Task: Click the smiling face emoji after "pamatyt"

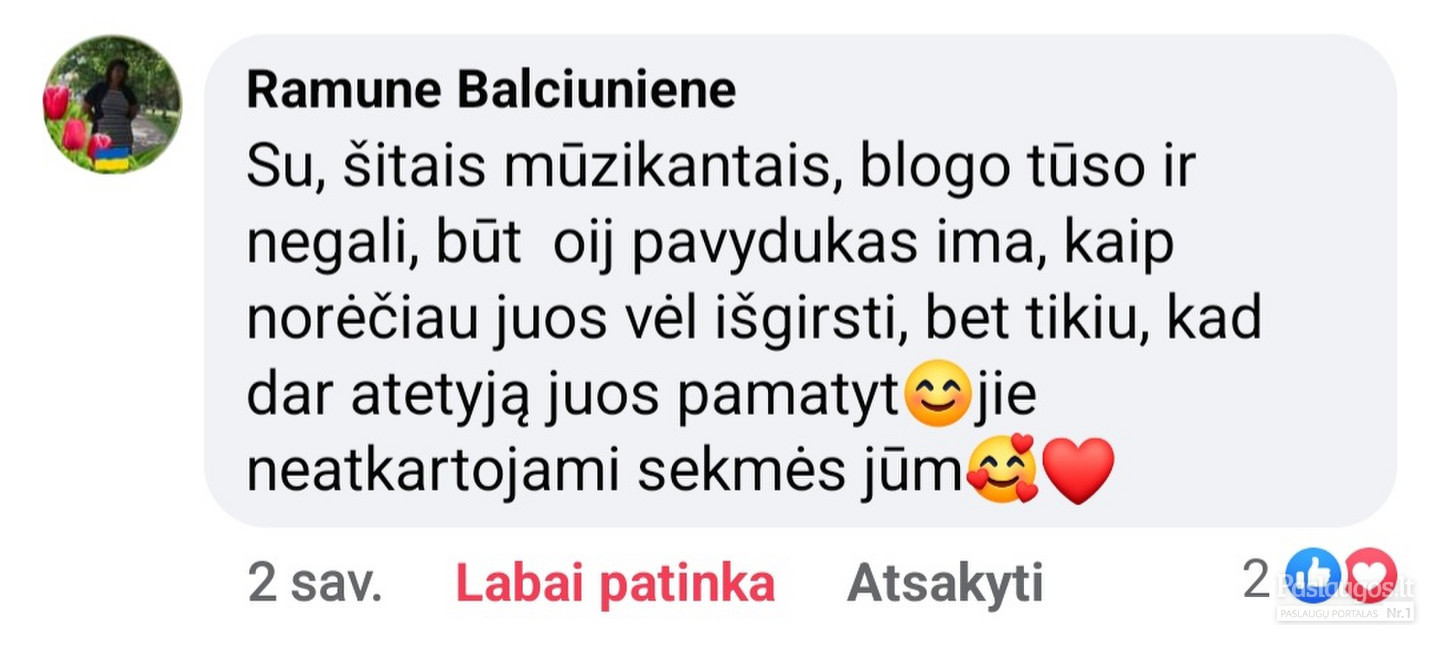Action: point(937,394)
